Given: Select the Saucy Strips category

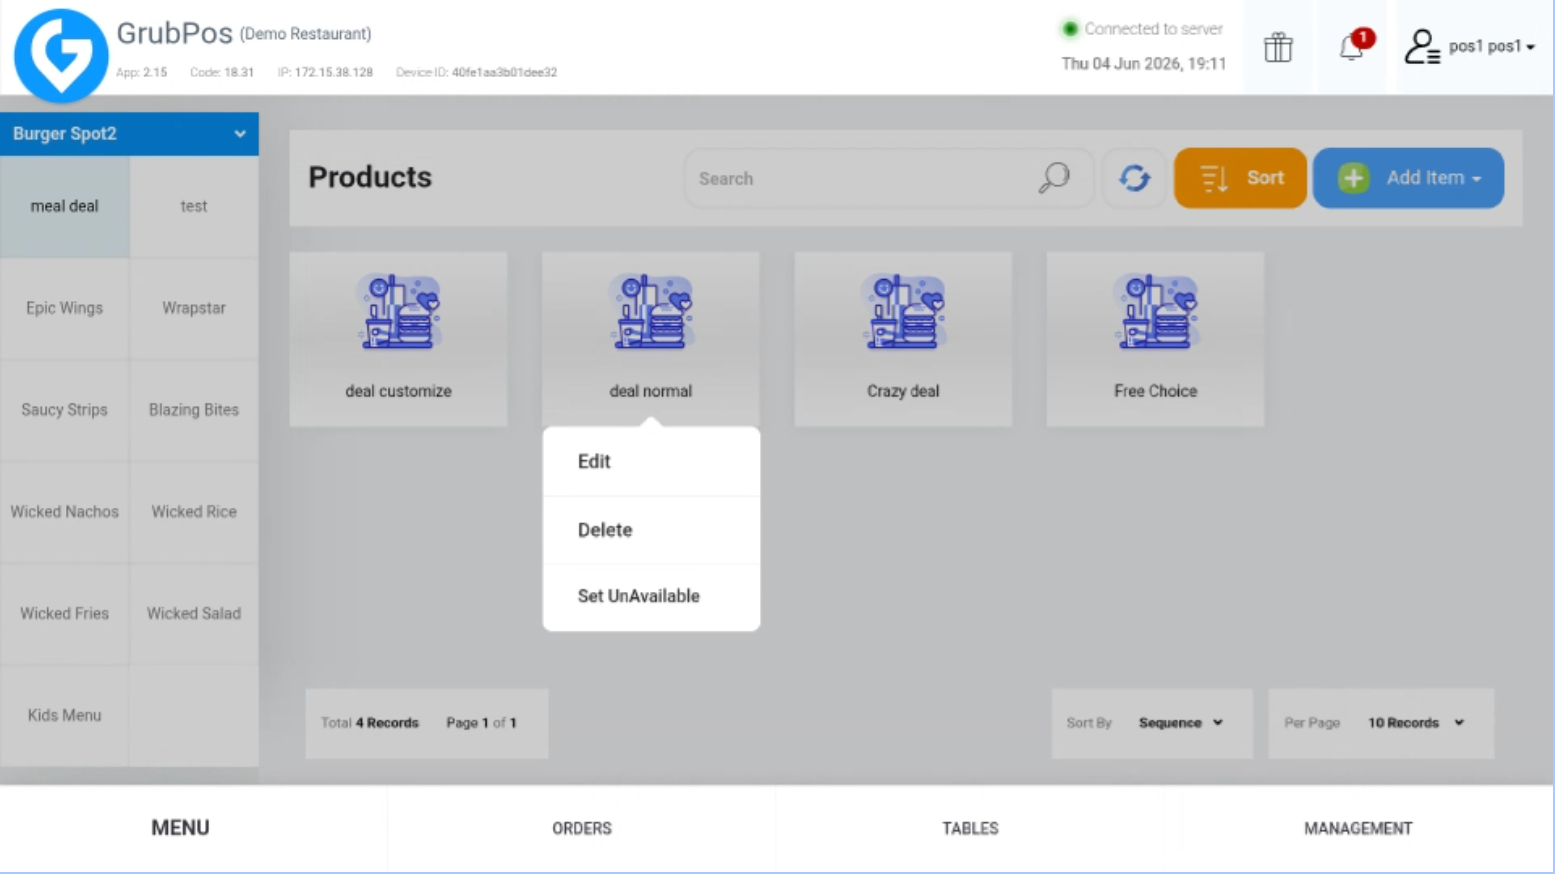Looking at the screenshot, I should (x=65, y=410).
